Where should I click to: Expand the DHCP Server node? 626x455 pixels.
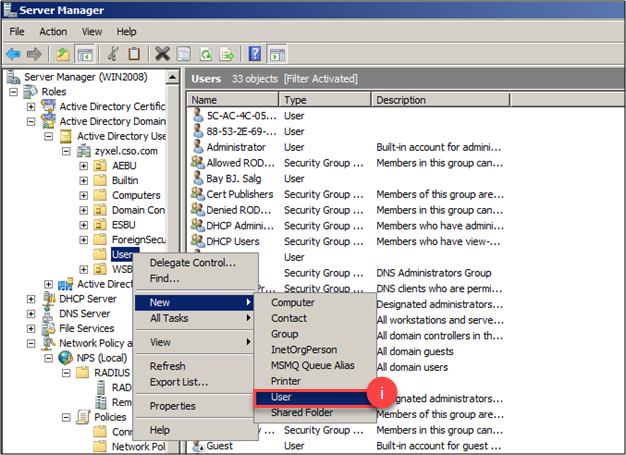[x=31, y=299]
